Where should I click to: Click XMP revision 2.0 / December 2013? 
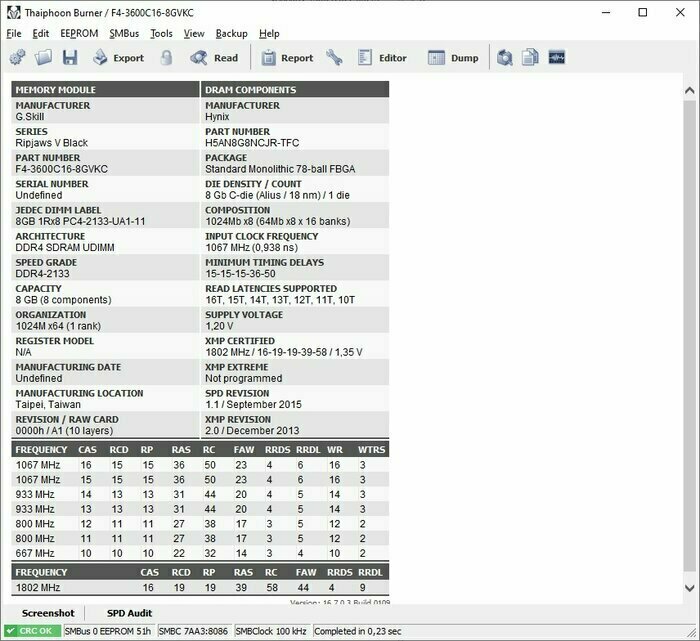pos(252,430)
